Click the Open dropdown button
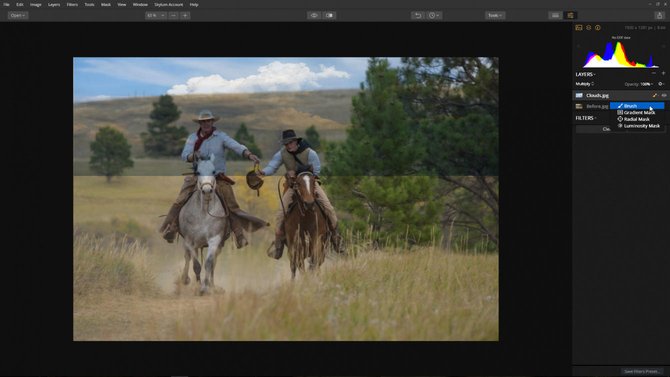Image resolution: width=670 pixels, height=377 pixels. coord(18,15)
